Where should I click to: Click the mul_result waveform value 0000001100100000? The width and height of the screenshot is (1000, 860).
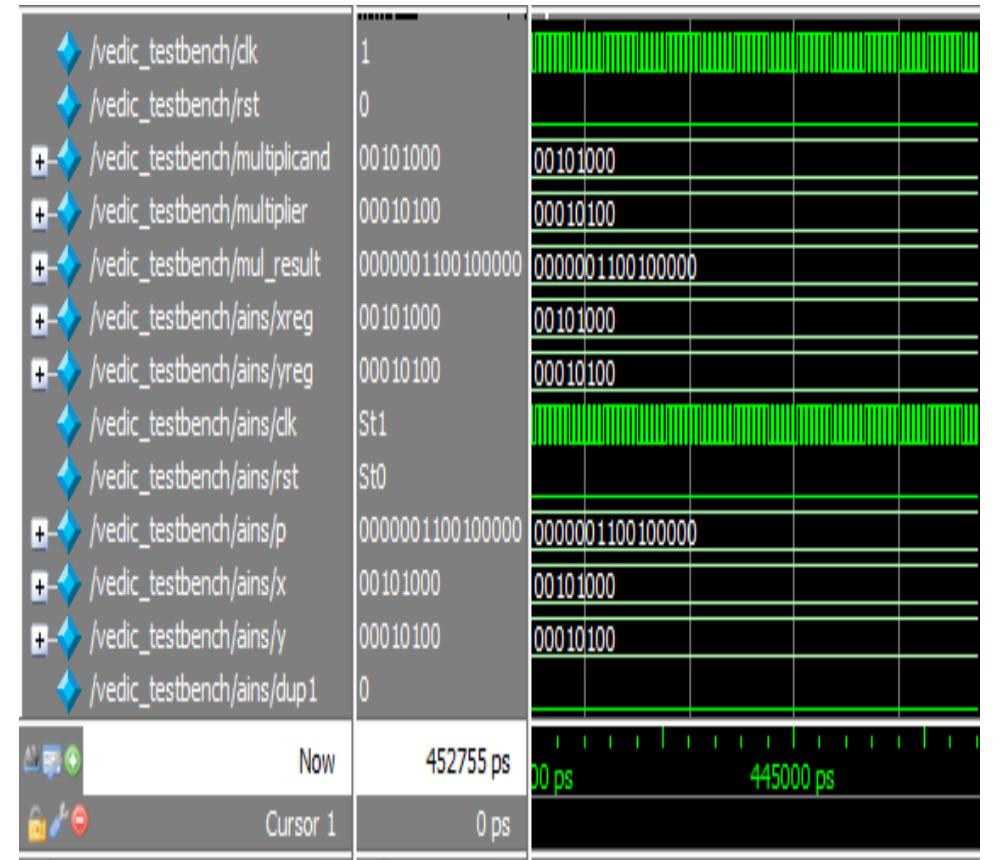(616, 267)
